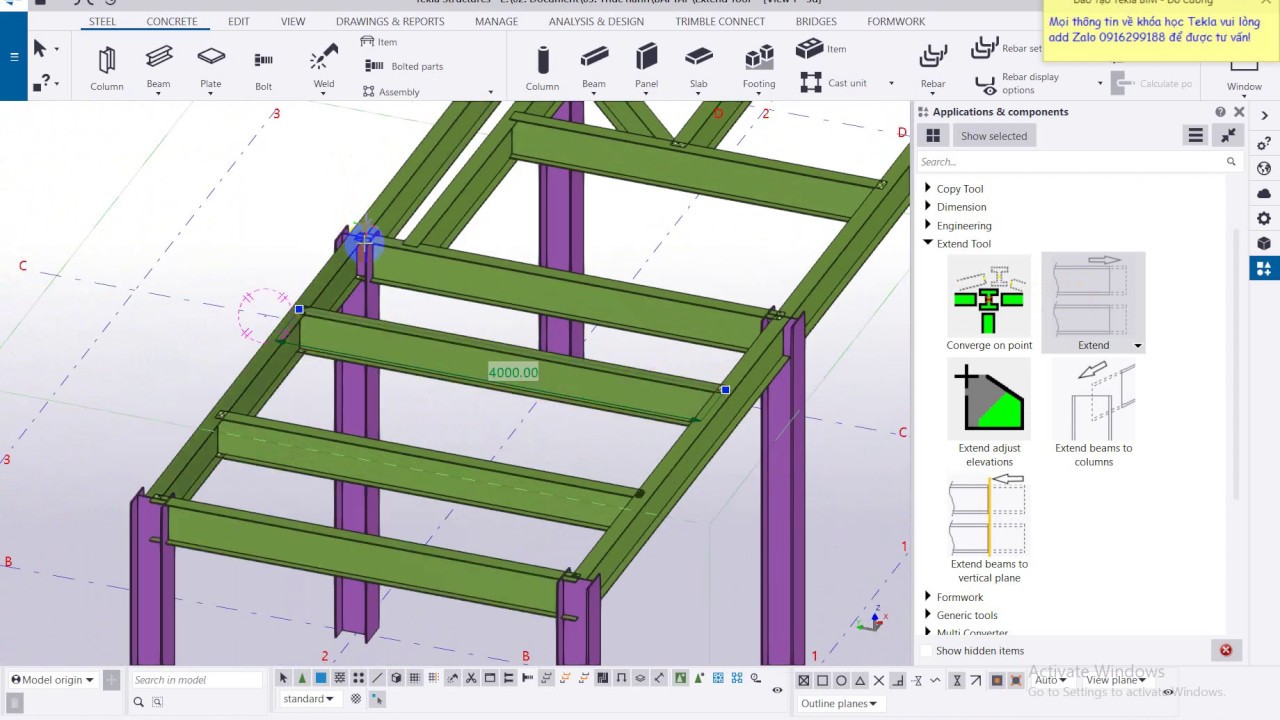Expand the Generic tools group

tap(928, 615)
